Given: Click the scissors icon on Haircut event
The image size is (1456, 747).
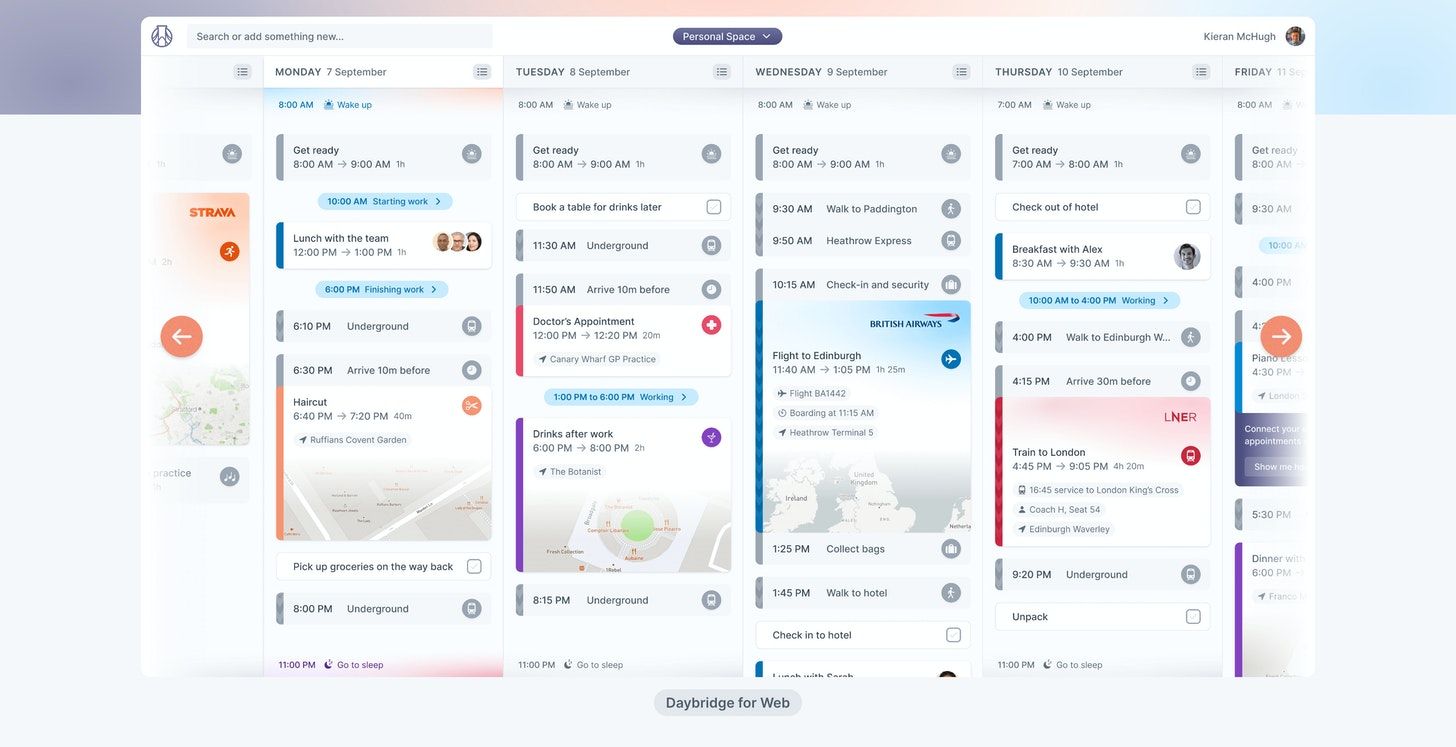Looking at the screenshot, I should click(x=472, y=405).
